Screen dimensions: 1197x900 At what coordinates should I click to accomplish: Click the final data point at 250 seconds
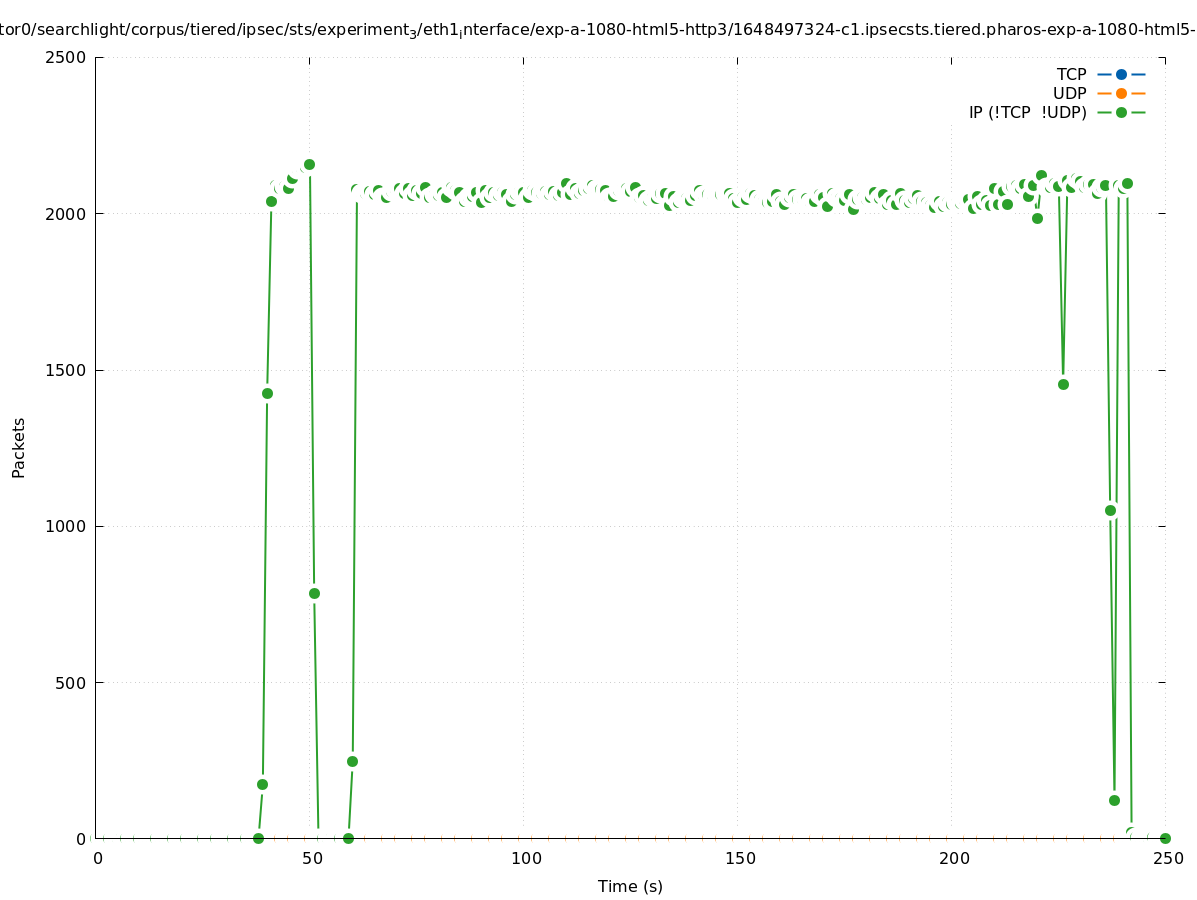[1165, 838]
